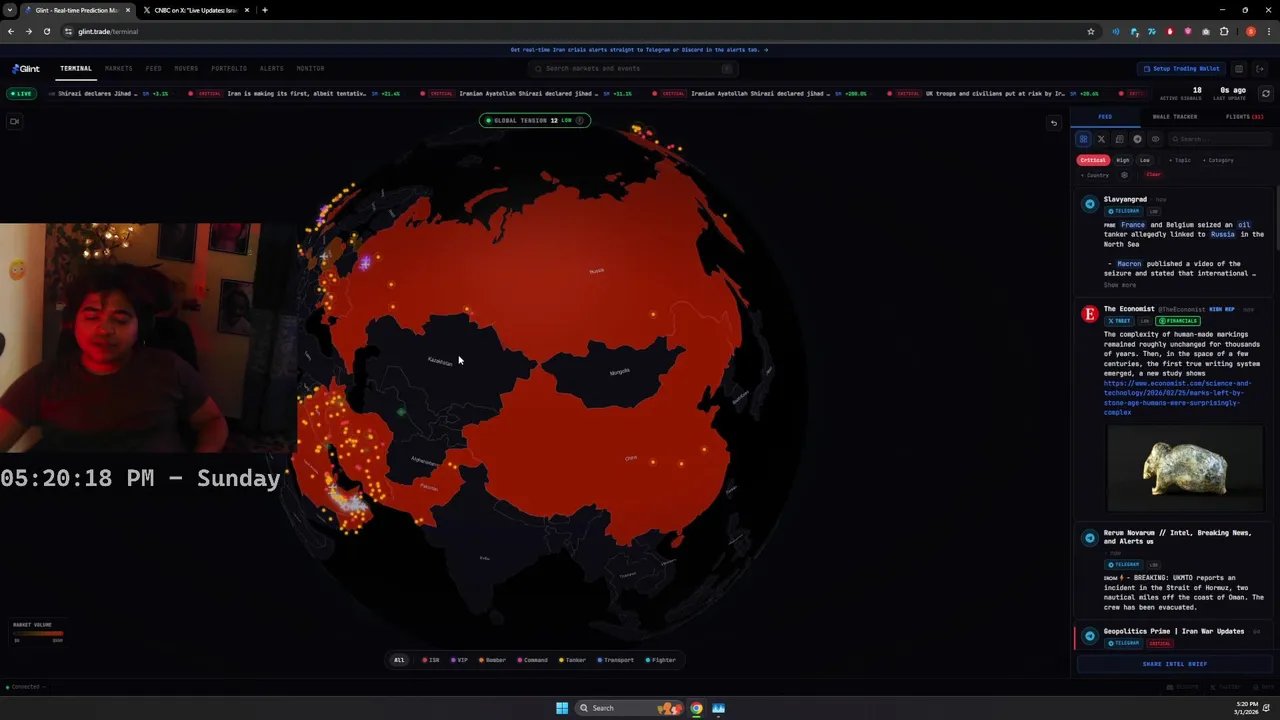This screenshot has height=720, width=1280.
Task: Click Geopolitics Prime Telegram avatar icon
Action: 1090,636
